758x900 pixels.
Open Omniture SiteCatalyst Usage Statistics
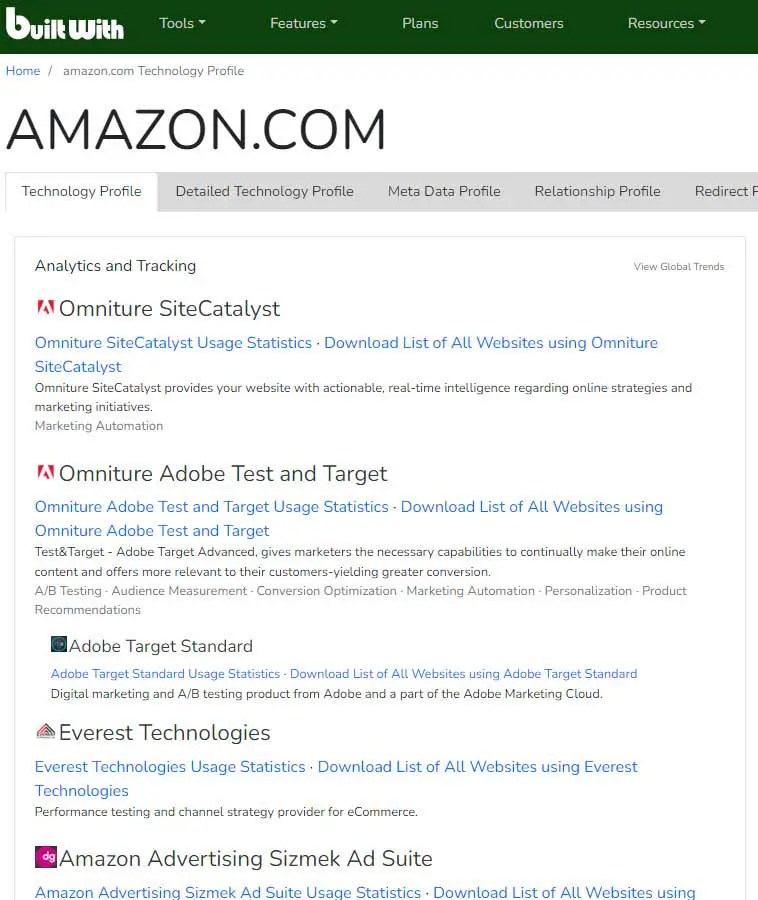pos(172,342)
